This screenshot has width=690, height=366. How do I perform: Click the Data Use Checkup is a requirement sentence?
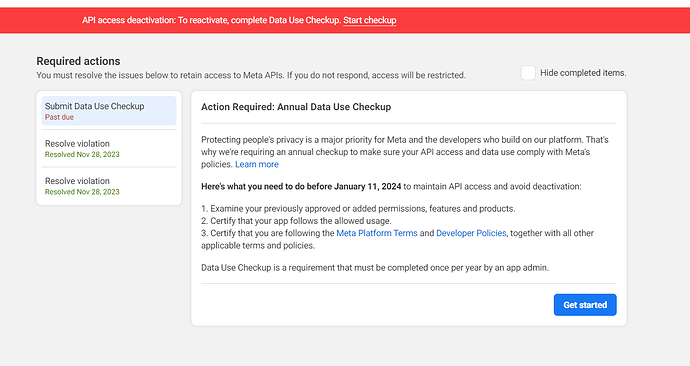click(375, 267)
